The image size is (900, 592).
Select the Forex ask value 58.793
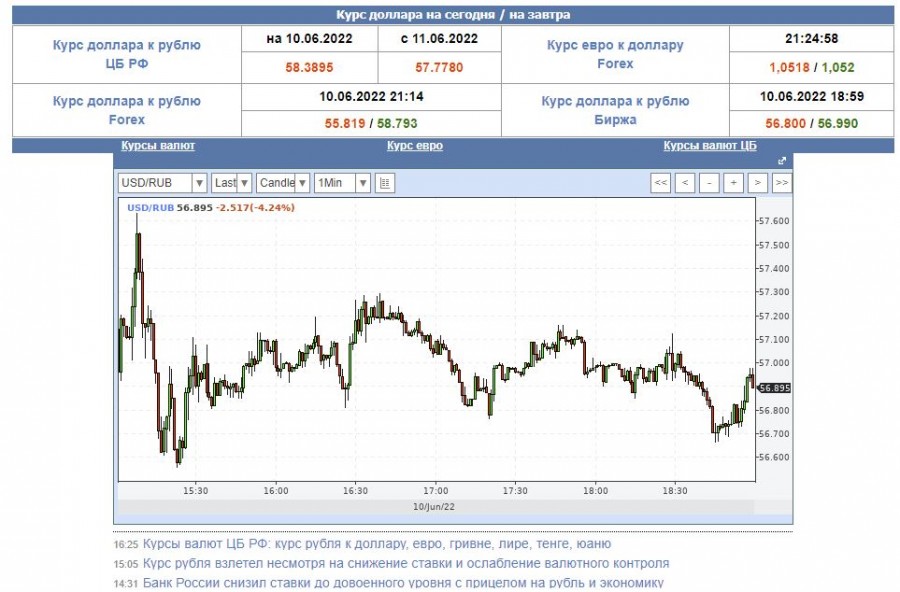[397, 123]
